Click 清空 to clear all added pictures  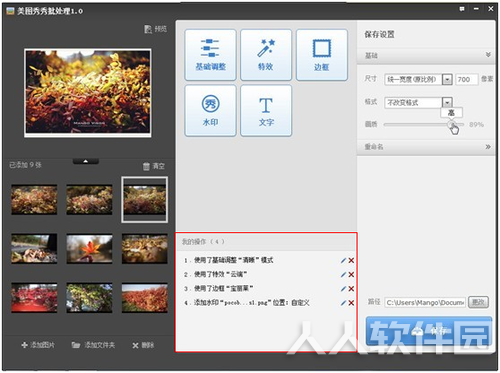[x=154, y=166]
